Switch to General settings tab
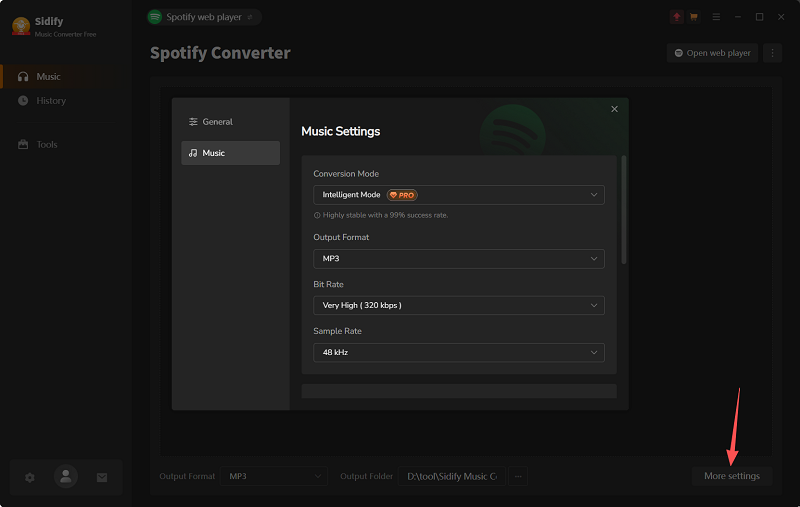The width and height of the screenshot is (800, 507). (x=231, y=122)
